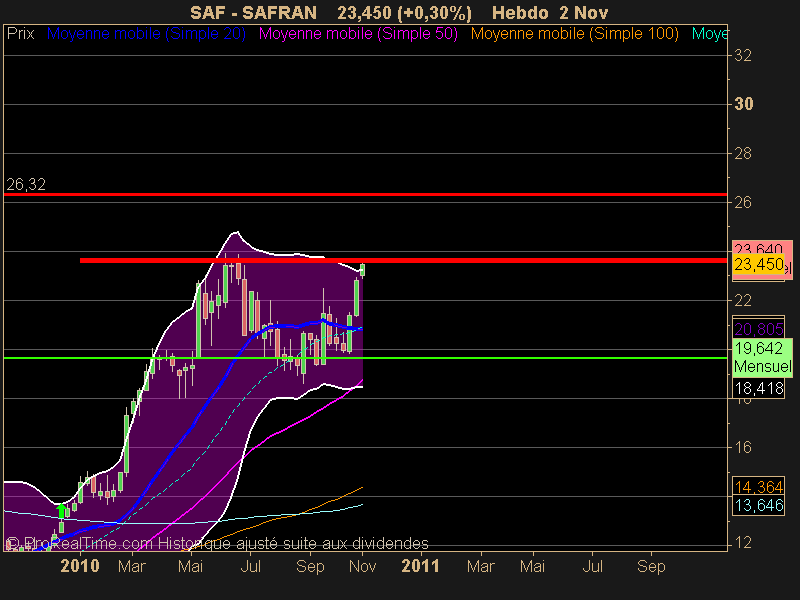Click the '30' price axis label
Image resolution: width=800 pixels, height=600 pixels.
tap(743, 104)
